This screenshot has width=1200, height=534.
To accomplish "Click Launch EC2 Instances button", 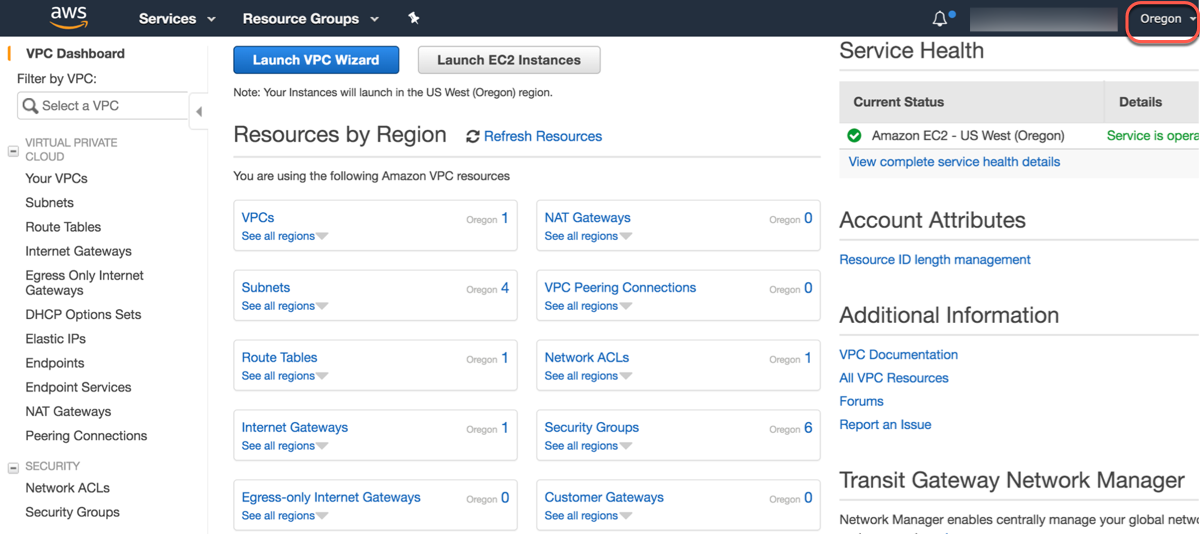I will click(x=509, y=60).
